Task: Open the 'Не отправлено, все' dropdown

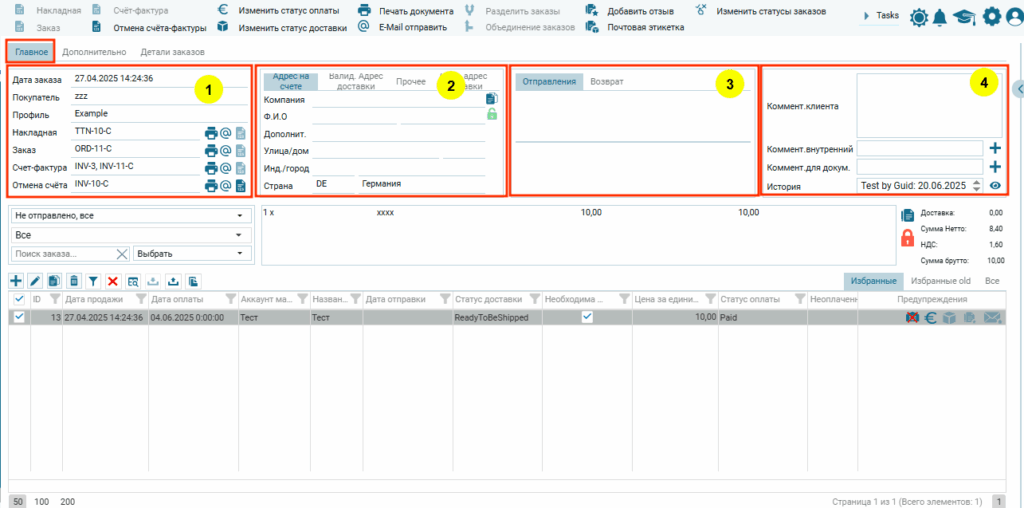Action: pyautogui.click(x=129, y=215)
